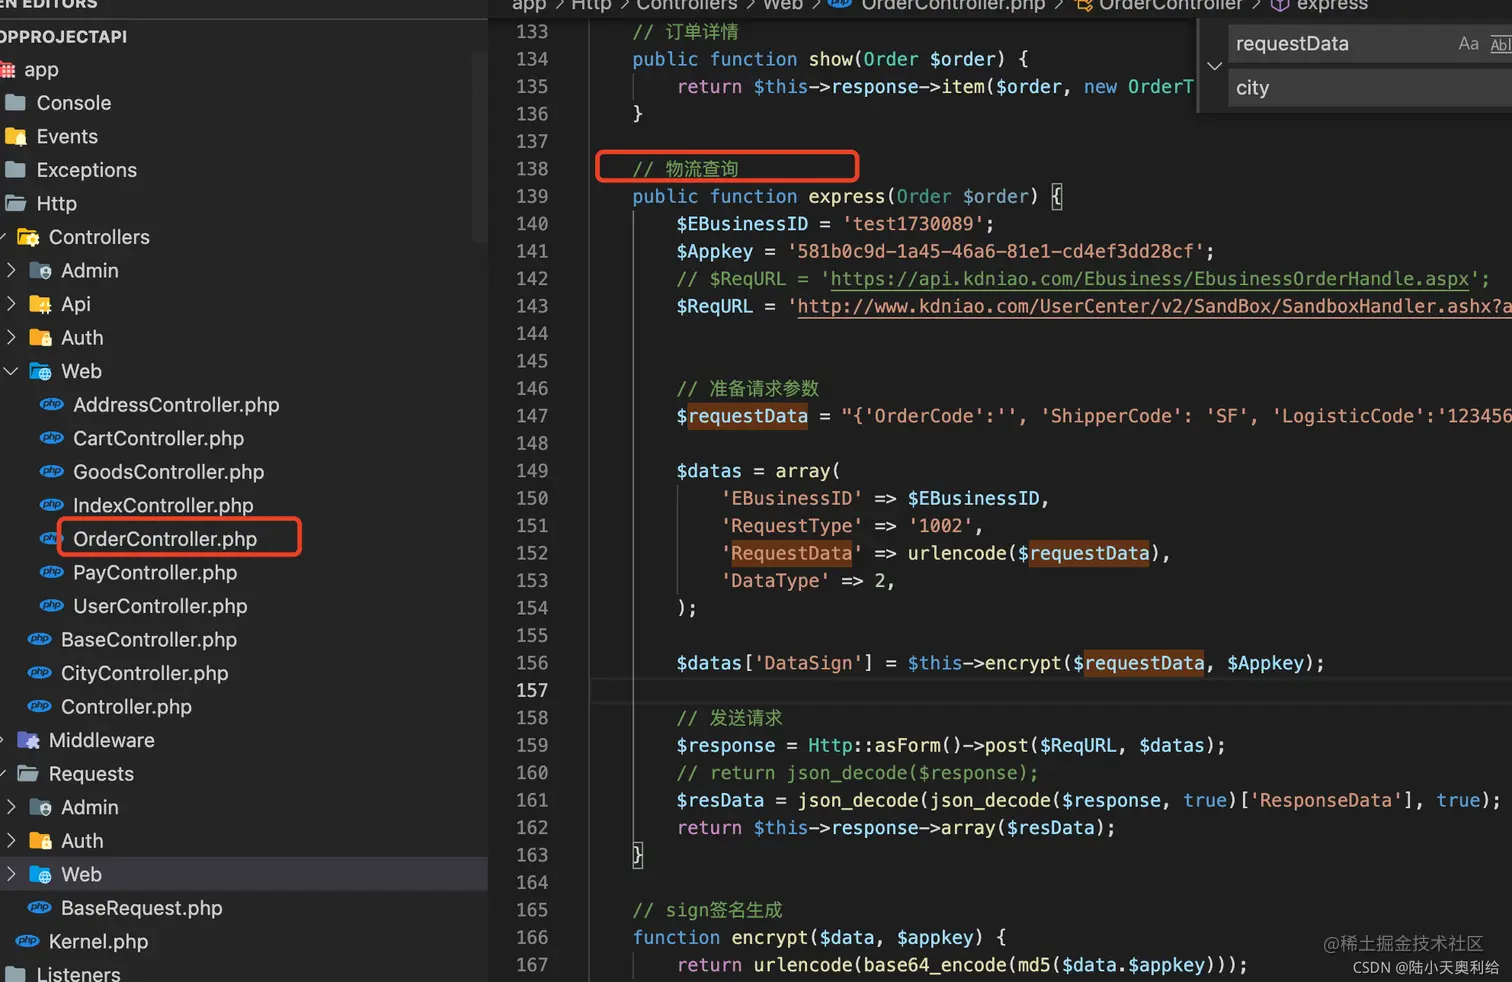The image size is (1512, 982).
Task: Click $resData variable on line 161
Action: click(720, 801)
